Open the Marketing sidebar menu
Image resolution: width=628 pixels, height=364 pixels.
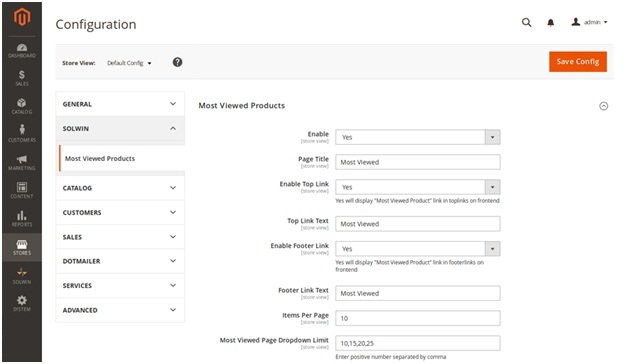coord(22,163)
